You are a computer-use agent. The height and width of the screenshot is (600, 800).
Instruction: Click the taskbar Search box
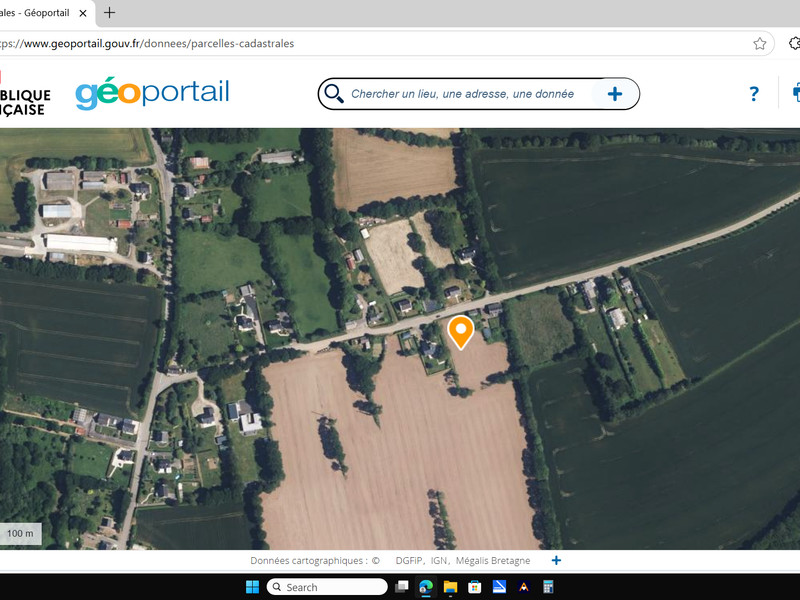[x=327, y=587]
